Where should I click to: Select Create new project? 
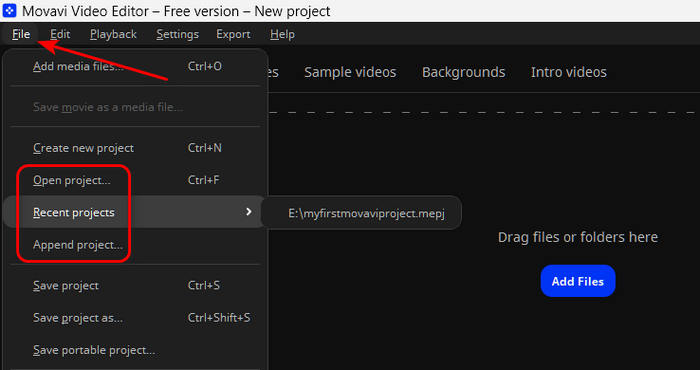[135, 148]
